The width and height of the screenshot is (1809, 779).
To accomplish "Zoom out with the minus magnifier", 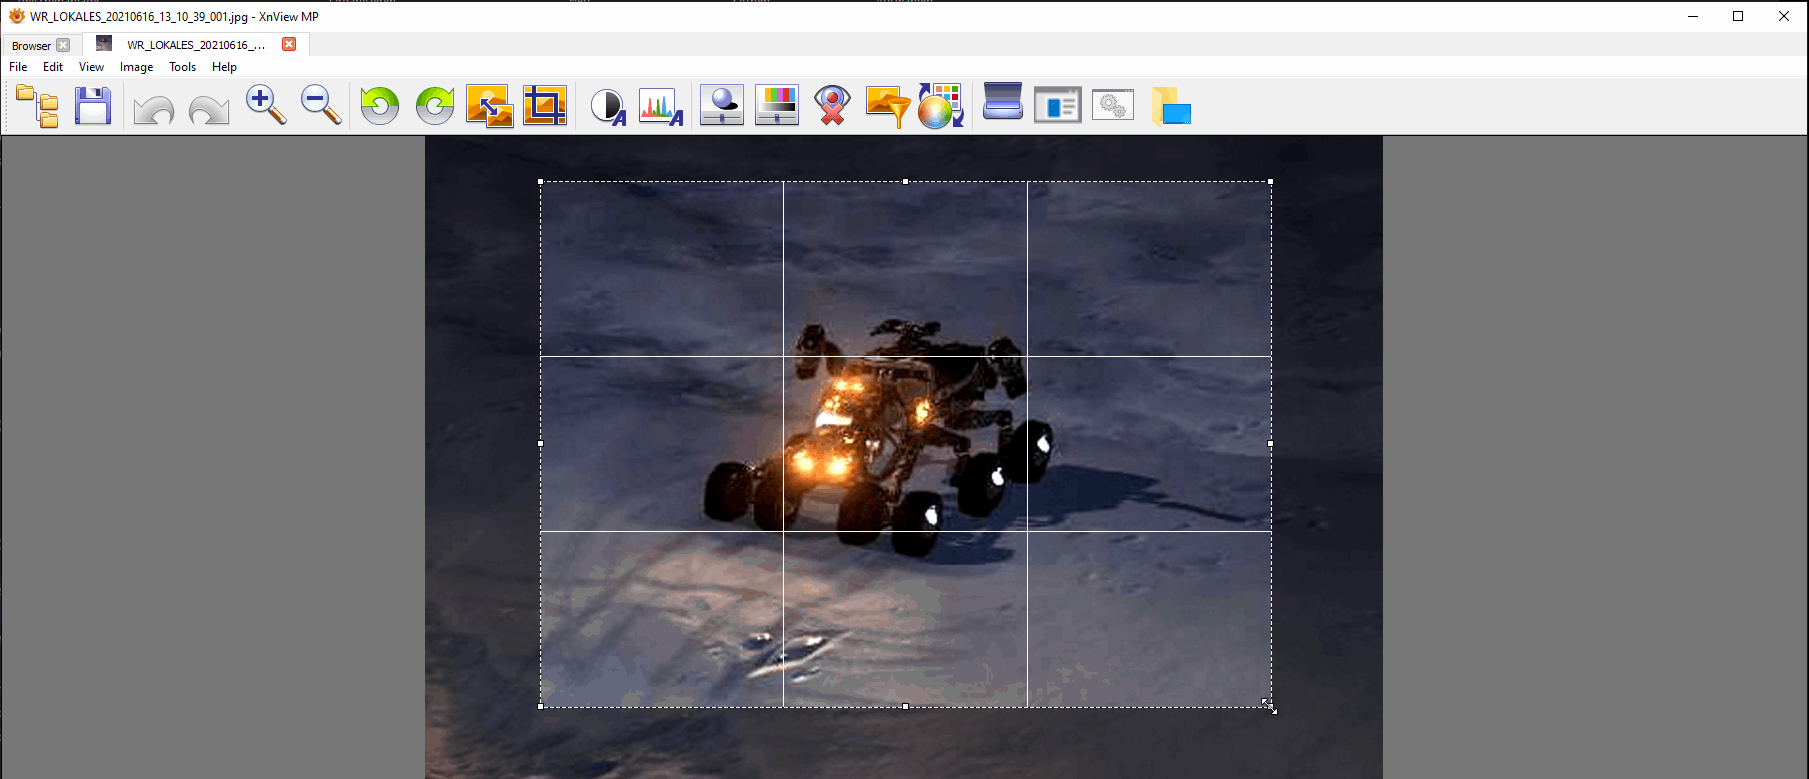I will click(321, 105).
